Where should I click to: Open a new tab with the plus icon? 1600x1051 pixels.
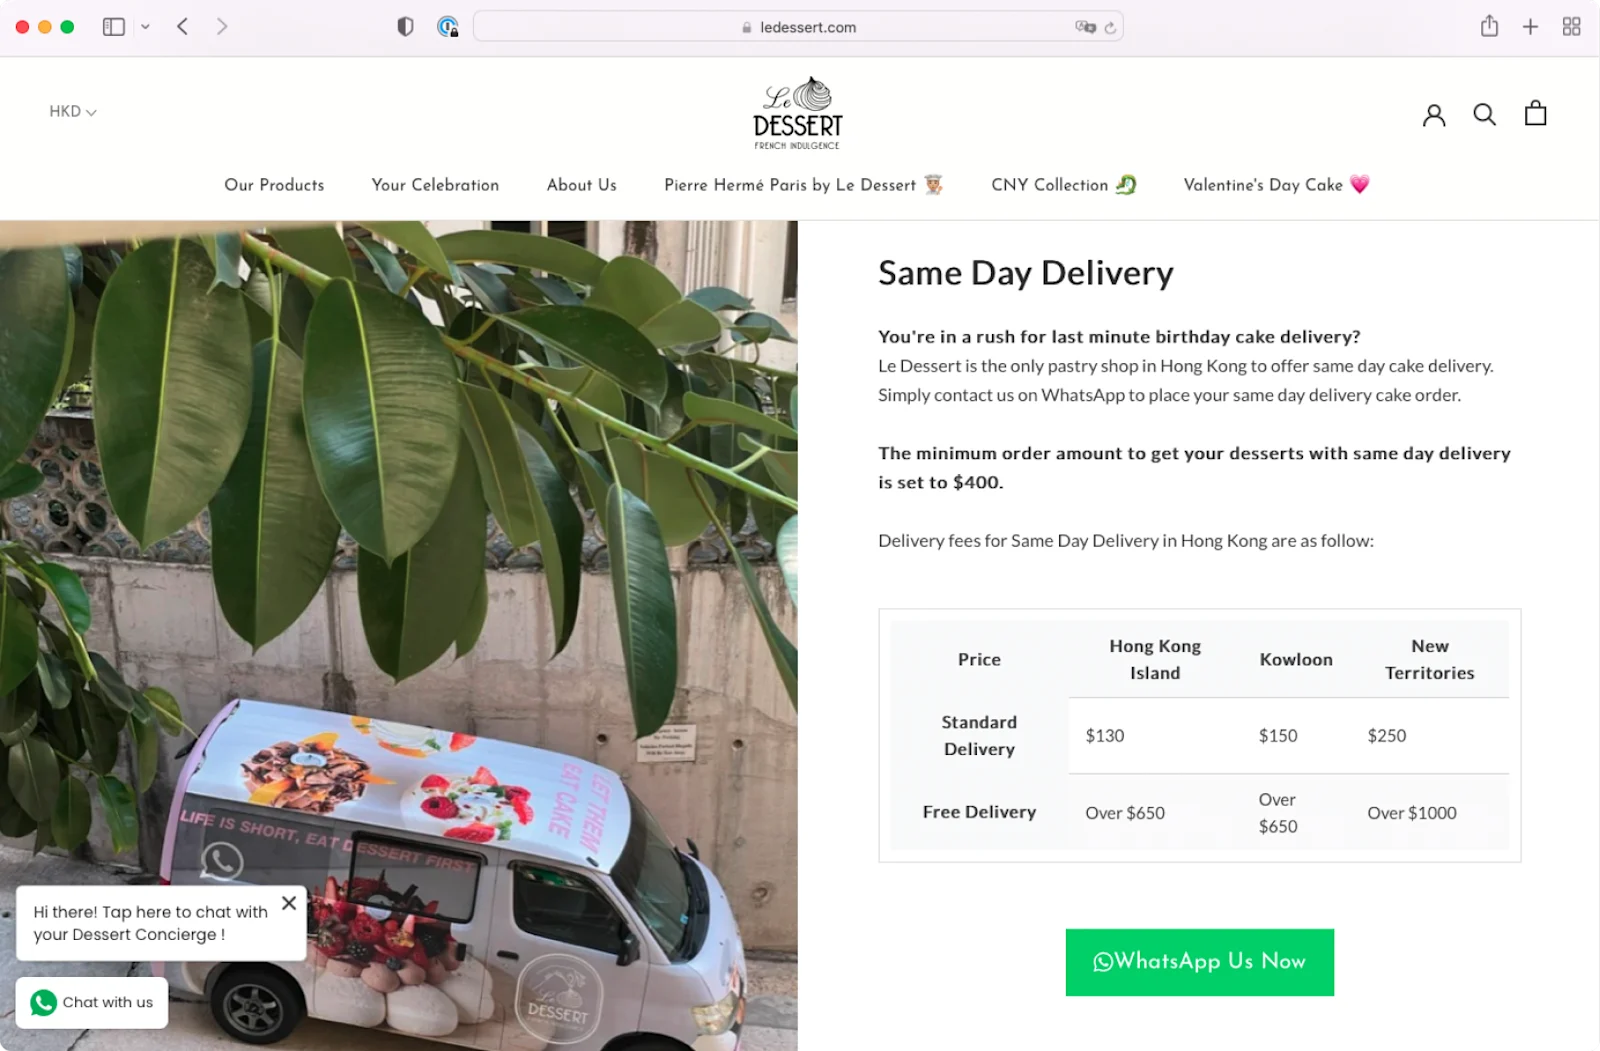click(1530, 26)
